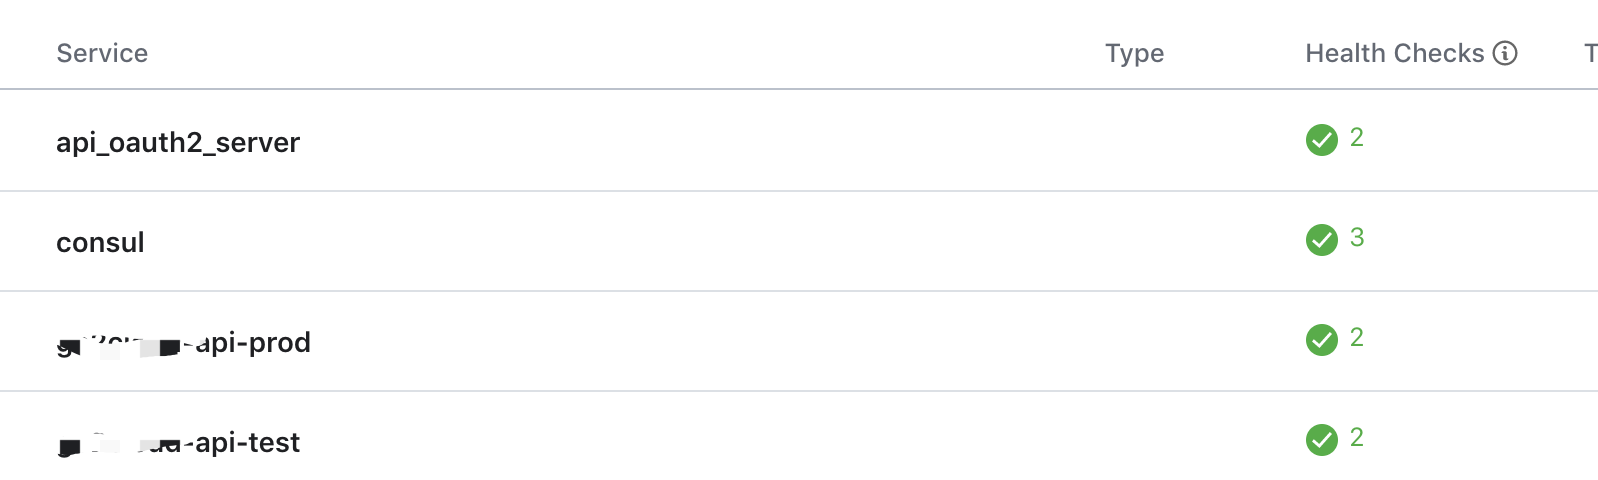Click empty Type cell in api_oauth2_server row

coord(1134,141)
